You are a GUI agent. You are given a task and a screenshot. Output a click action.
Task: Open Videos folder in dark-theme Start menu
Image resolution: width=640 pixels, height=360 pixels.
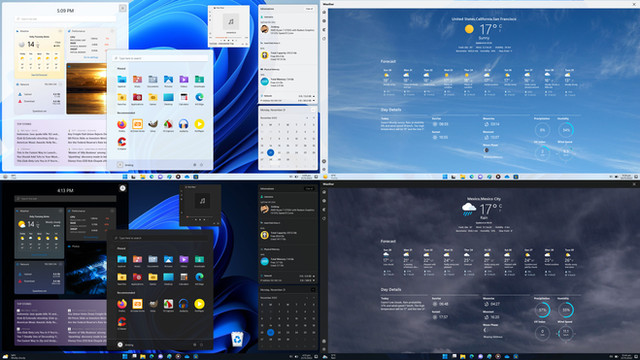(184, 259)
